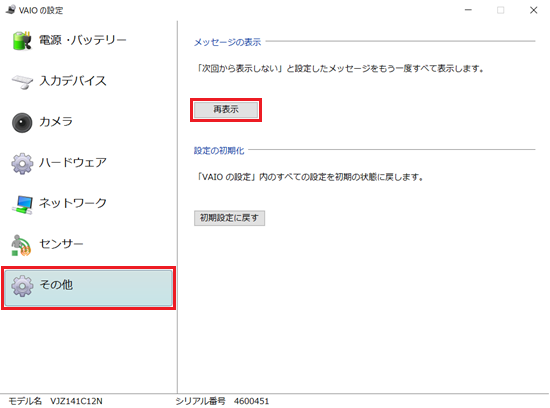Click the モデル名 status bar label

[25, 401]
